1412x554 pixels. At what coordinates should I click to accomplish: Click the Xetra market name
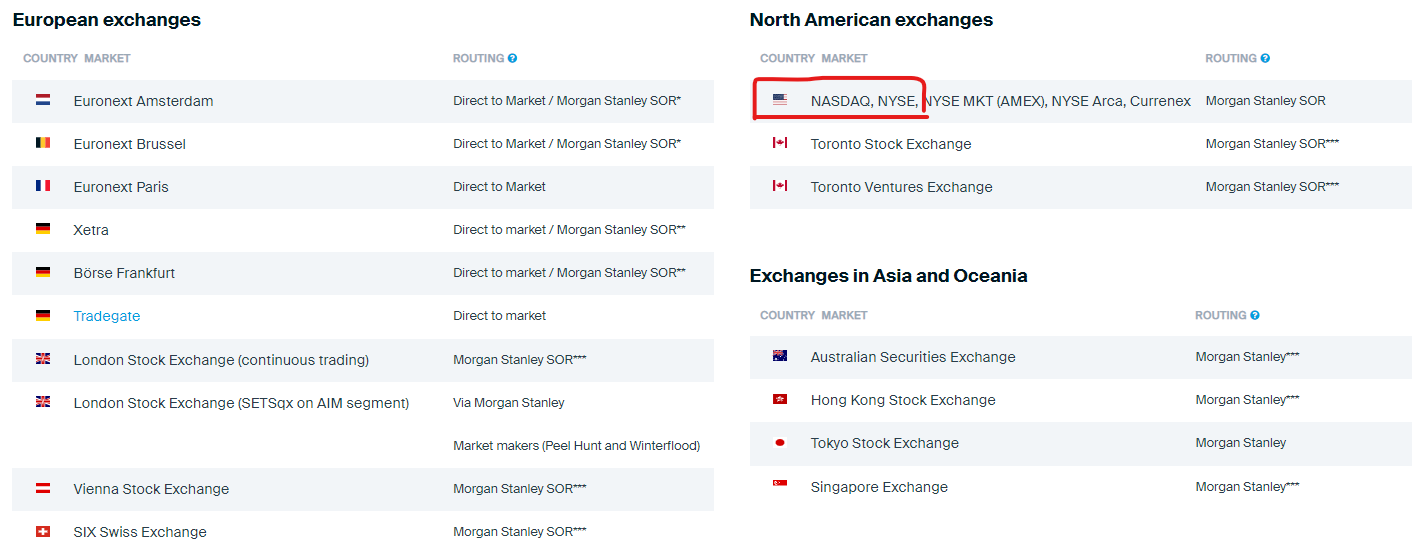pos(91,230)
